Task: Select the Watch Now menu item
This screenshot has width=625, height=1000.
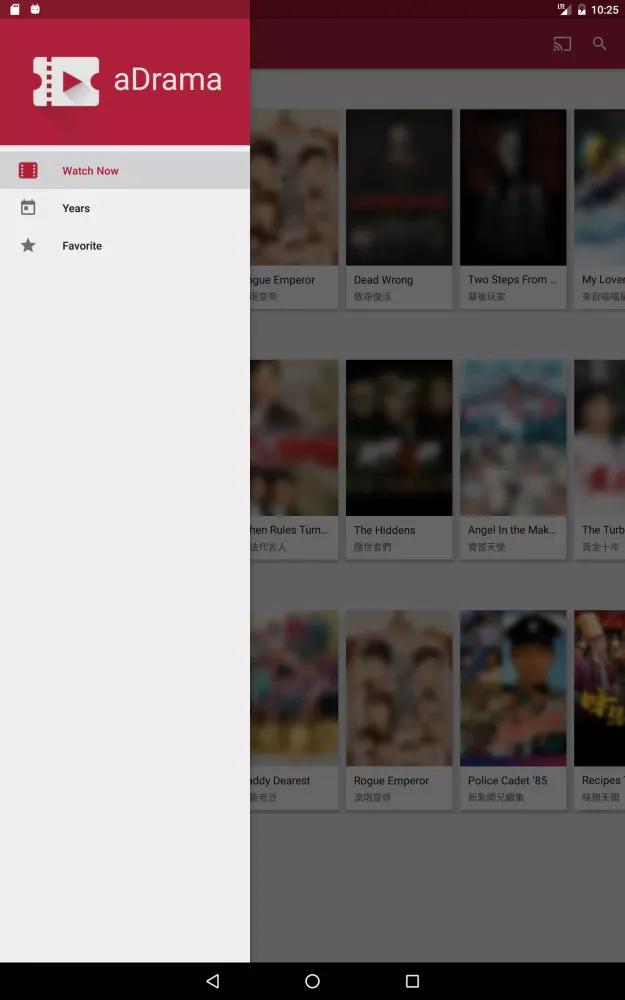Action: tap(125, 170)
